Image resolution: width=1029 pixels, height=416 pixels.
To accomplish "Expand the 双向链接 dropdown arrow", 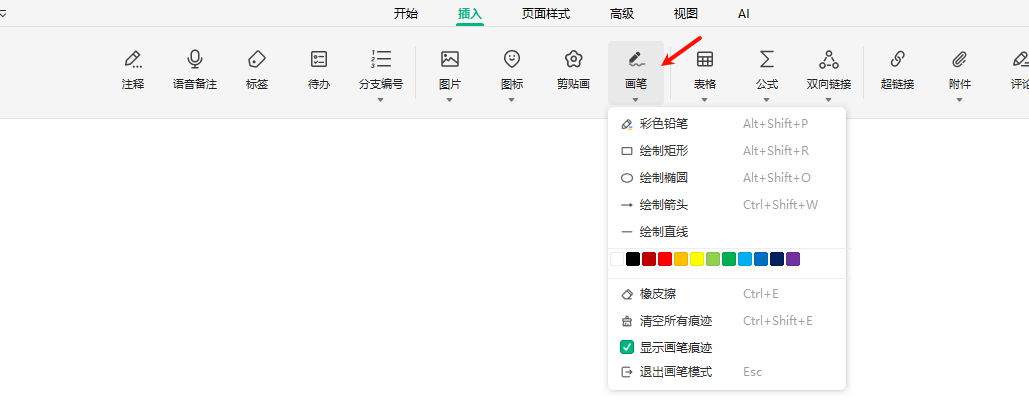I will click(828, 100).
